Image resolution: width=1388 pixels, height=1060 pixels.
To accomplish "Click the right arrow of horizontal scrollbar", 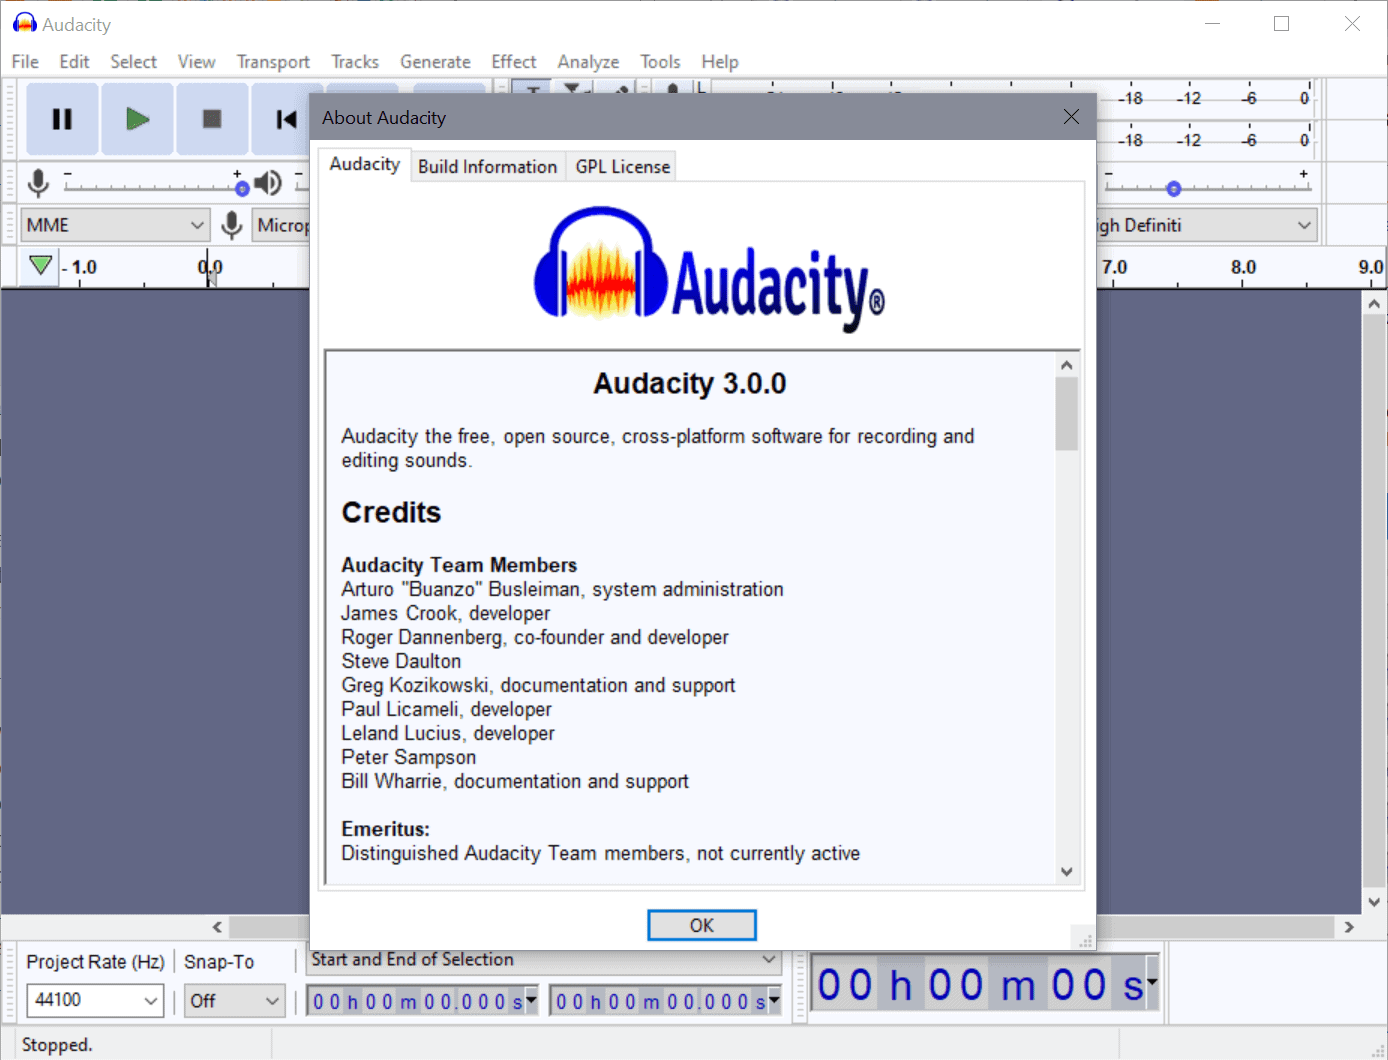I will [1349, 927].
